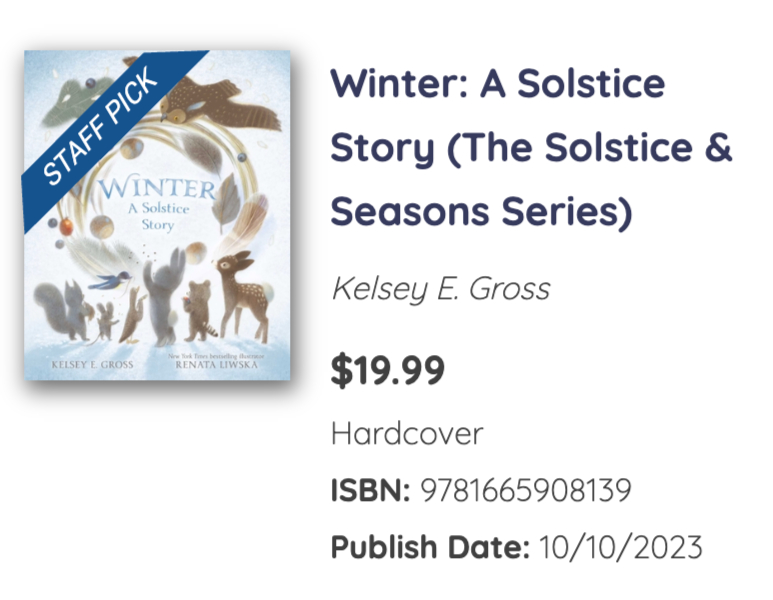Click "Seasons Series)" in the title
The height and width of the screenshot is (600, 773).
480,212
